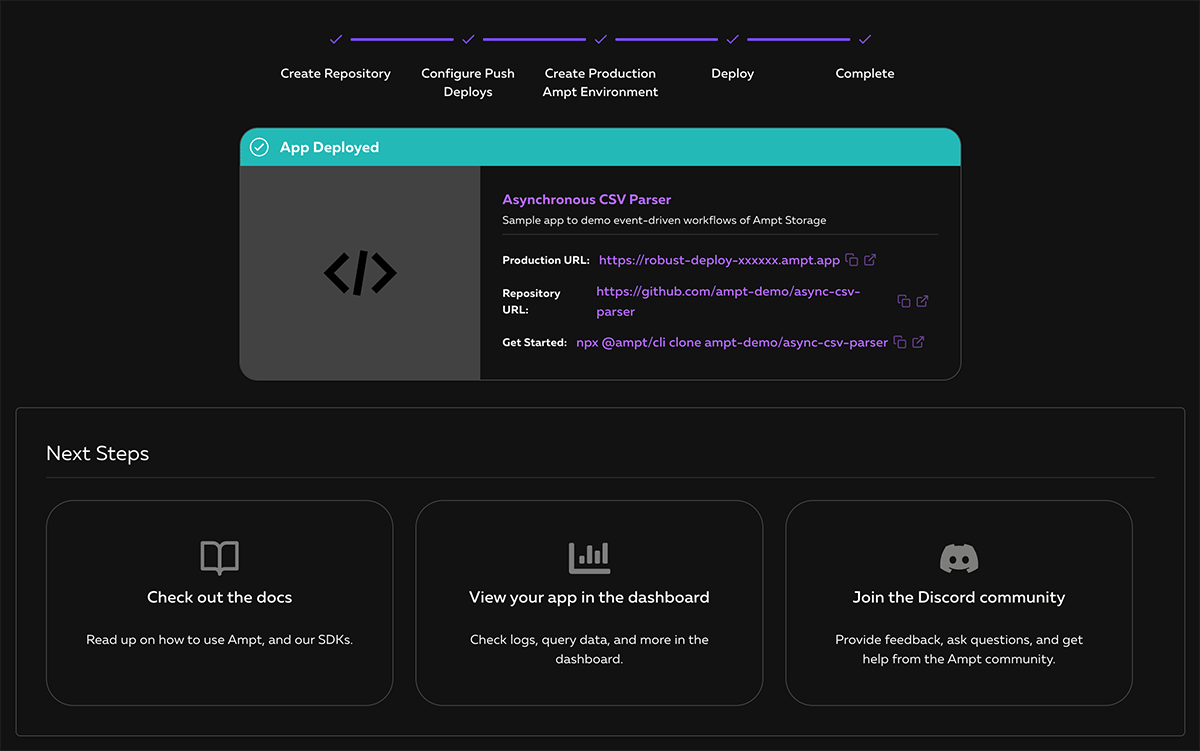The image size is (1200, 751).
Task: Click the Create Repository step
Action: (x=336, y=73)
